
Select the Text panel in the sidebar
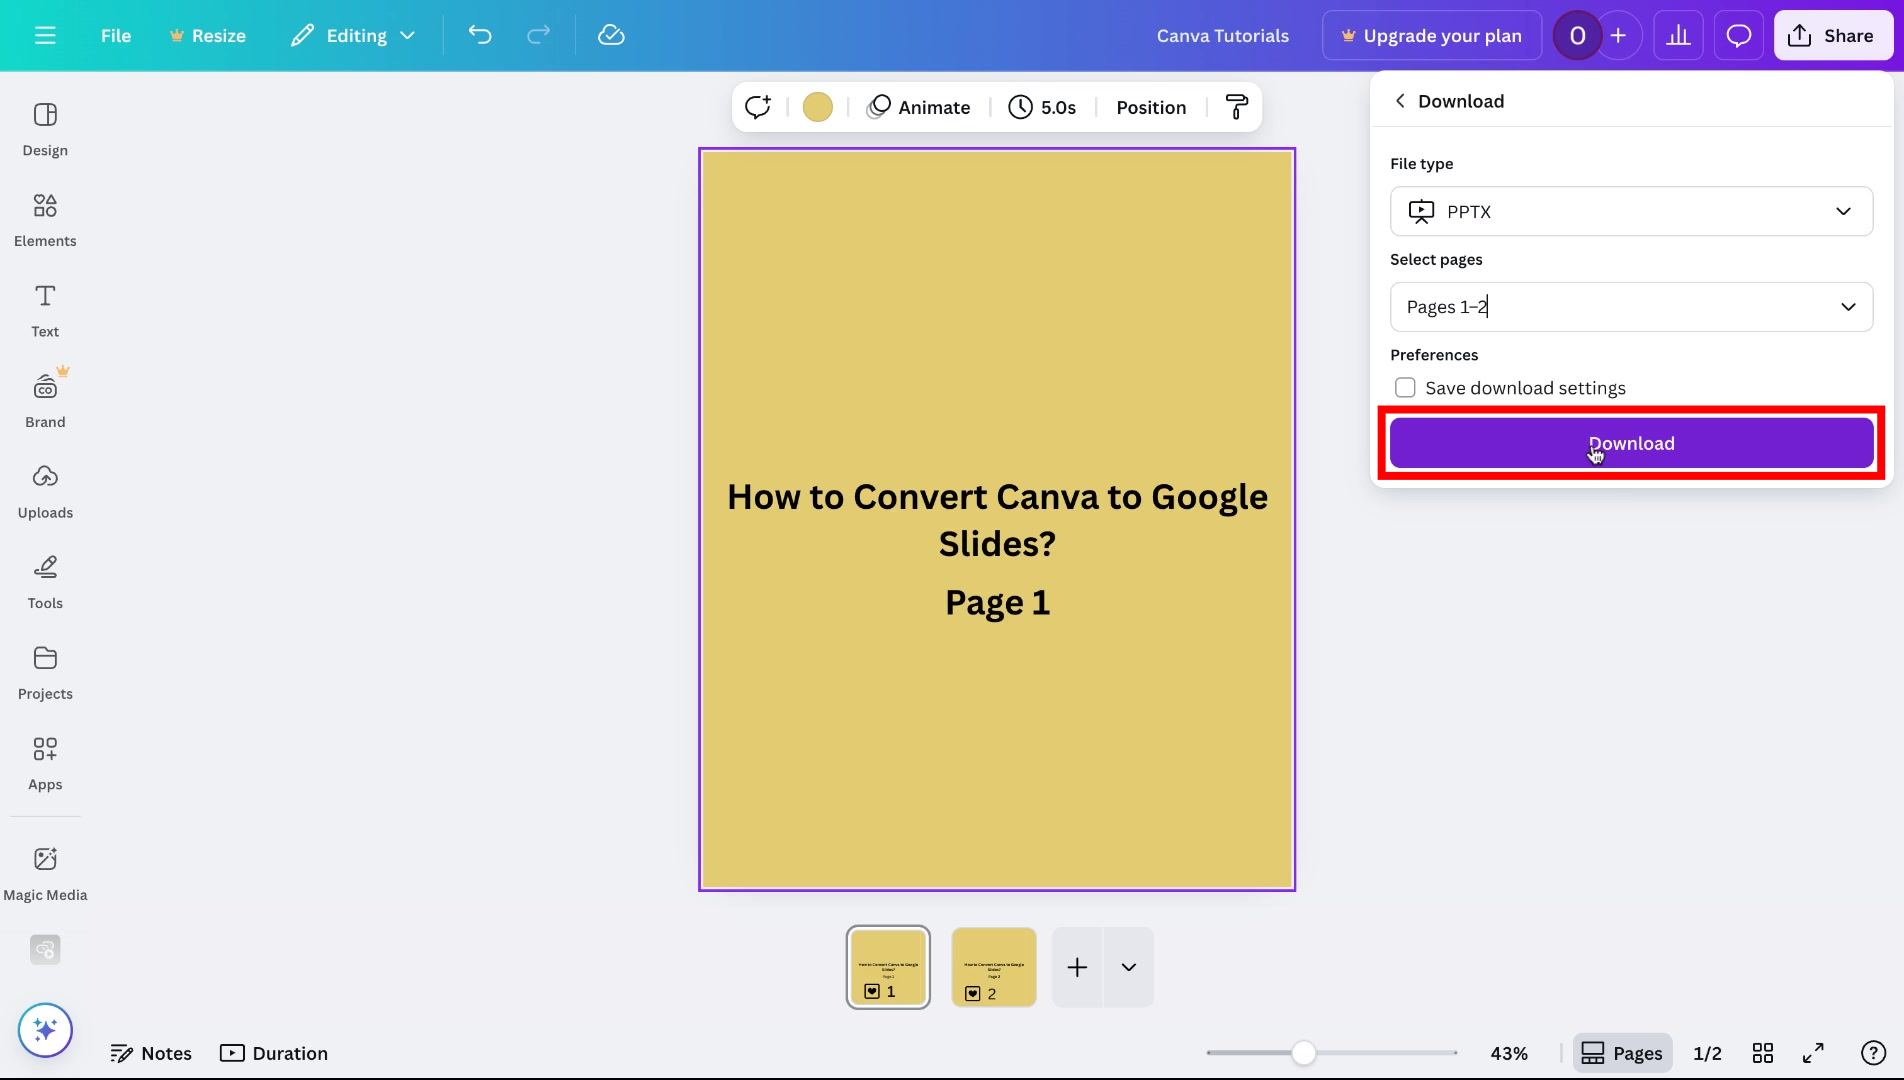[x=44, y=309]
